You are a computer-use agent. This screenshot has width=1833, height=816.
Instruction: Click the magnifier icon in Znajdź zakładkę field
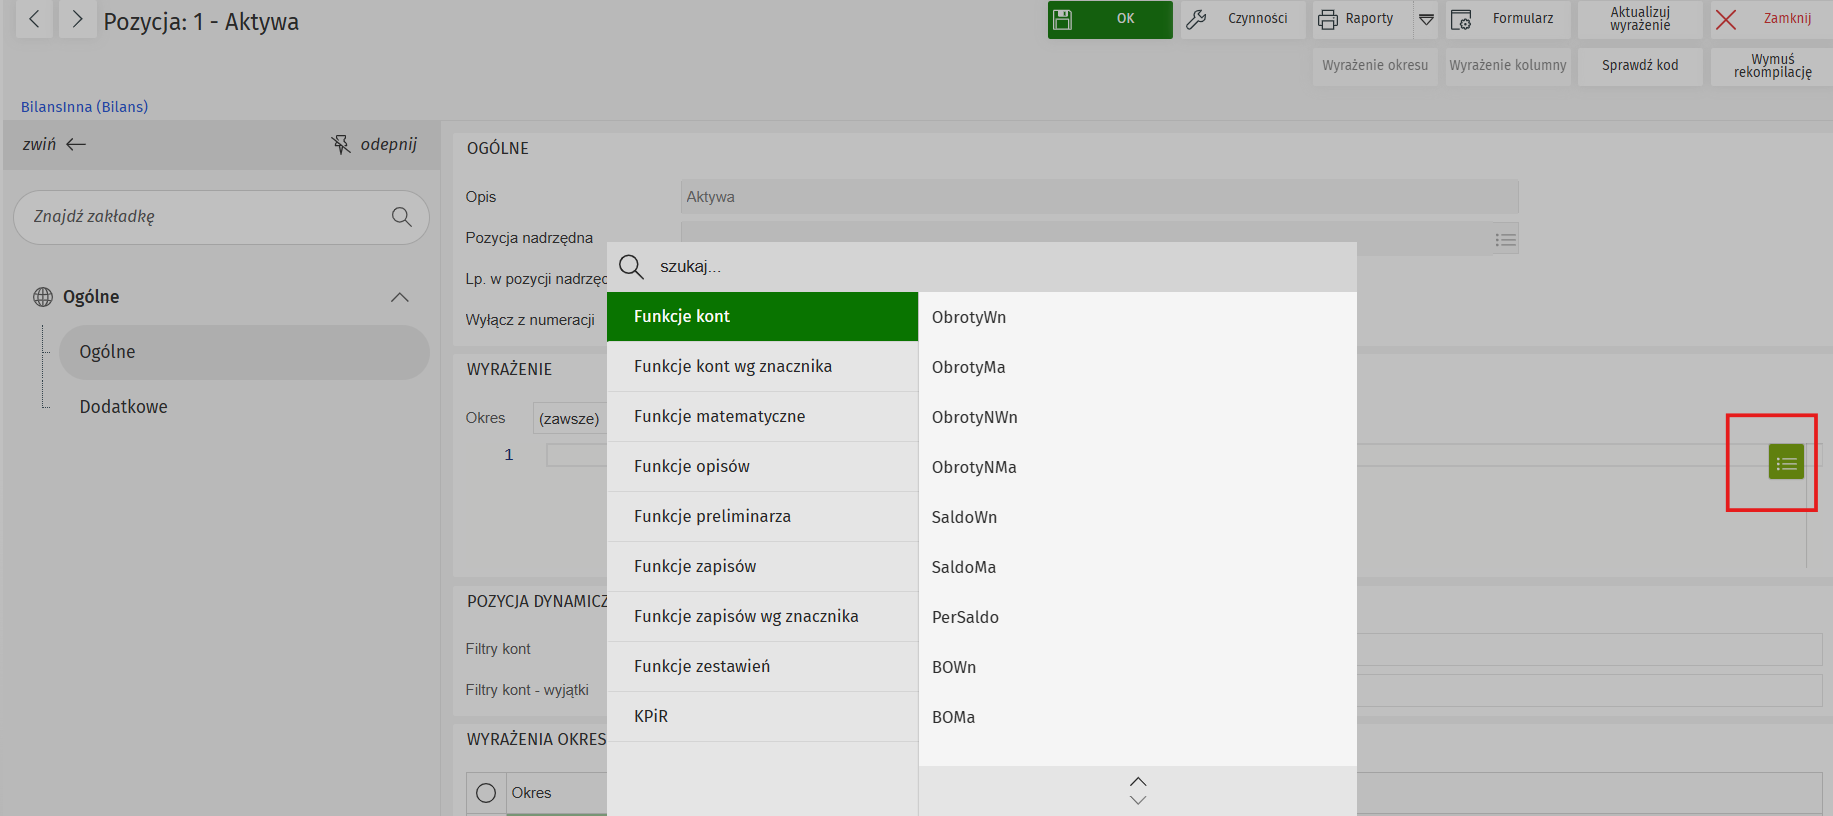pyautogui.click(x=401, y=217)
